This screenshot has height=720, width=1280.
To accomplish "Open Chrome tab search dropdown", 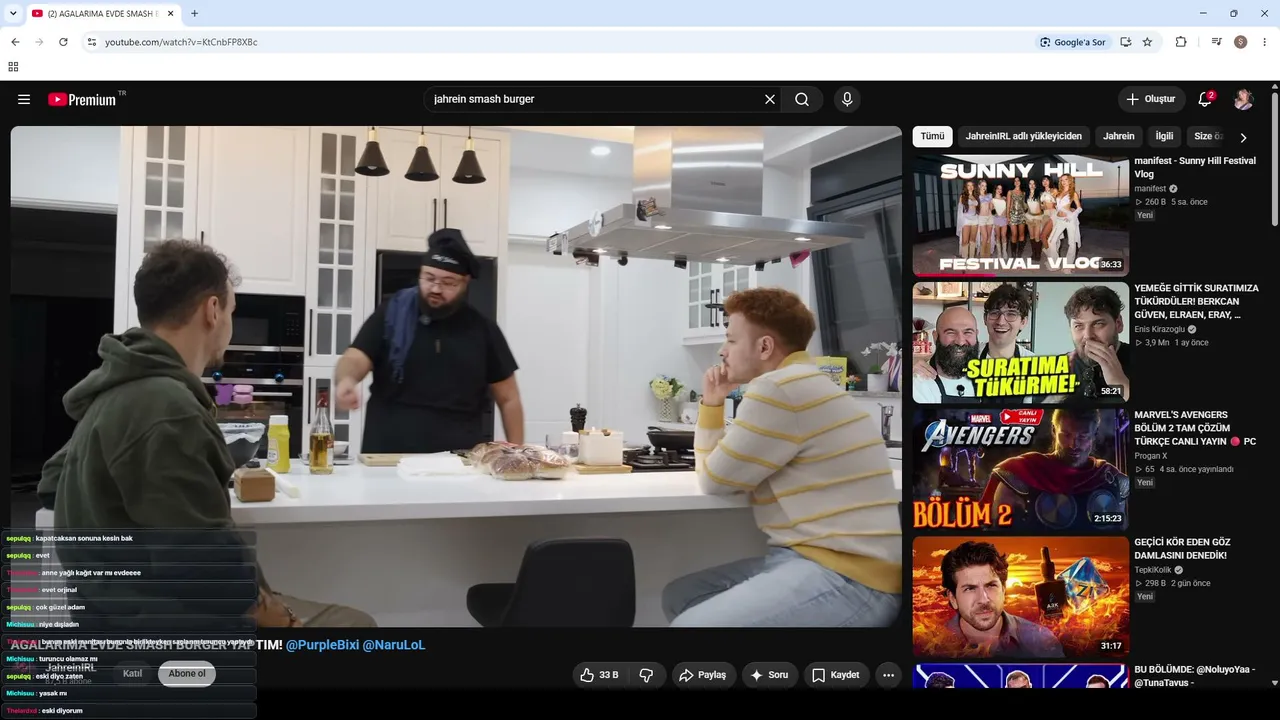I will (x=13, y=13).
